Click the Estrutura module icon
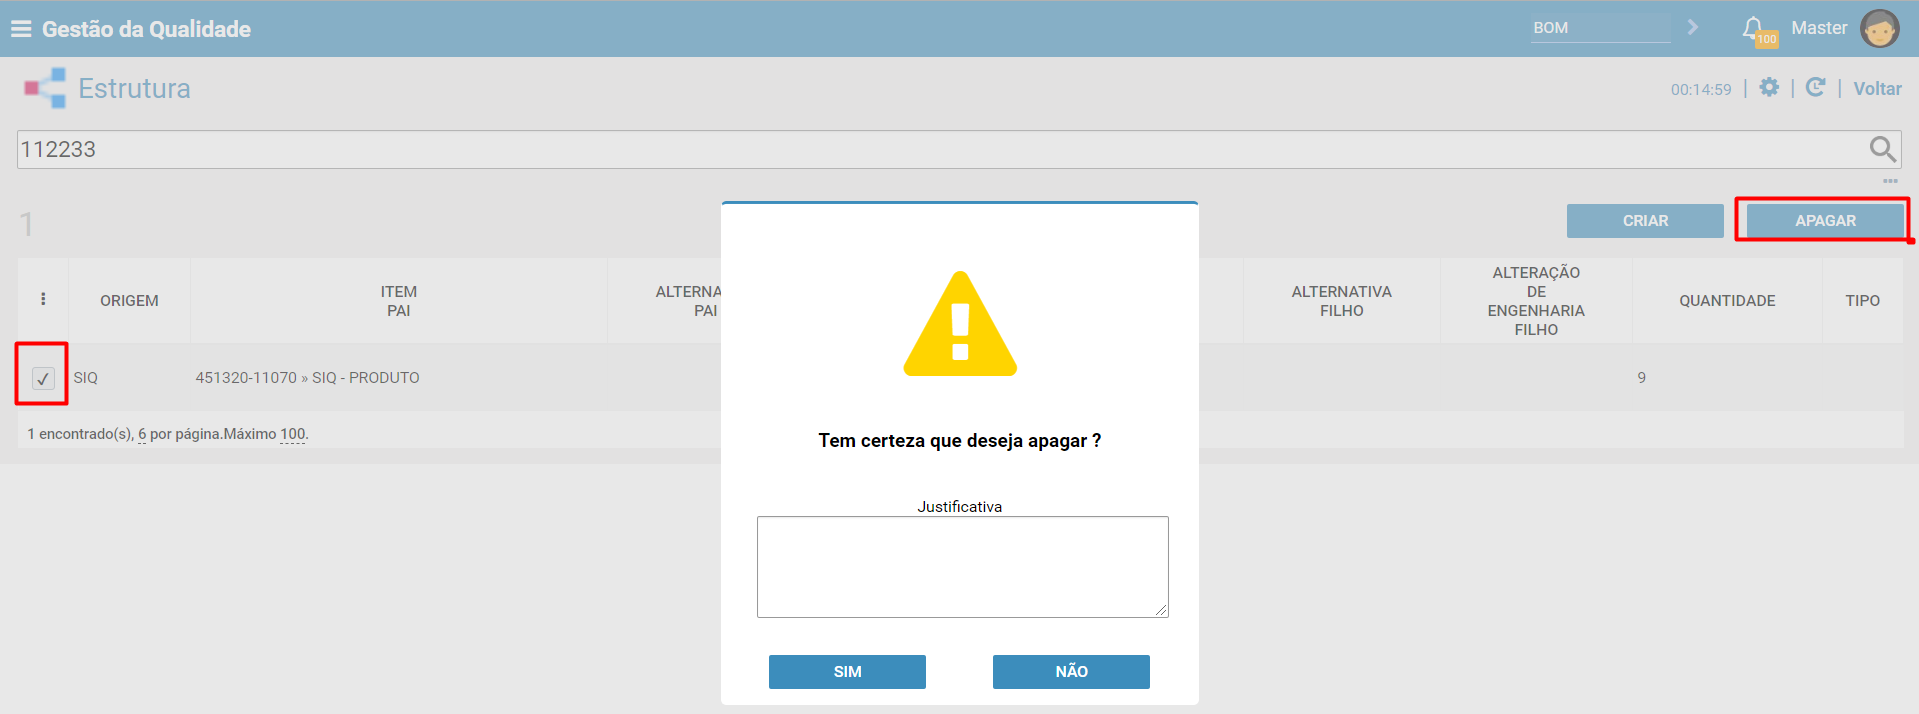The height and width of the screenshot is (714, 1919). (45, 88)
